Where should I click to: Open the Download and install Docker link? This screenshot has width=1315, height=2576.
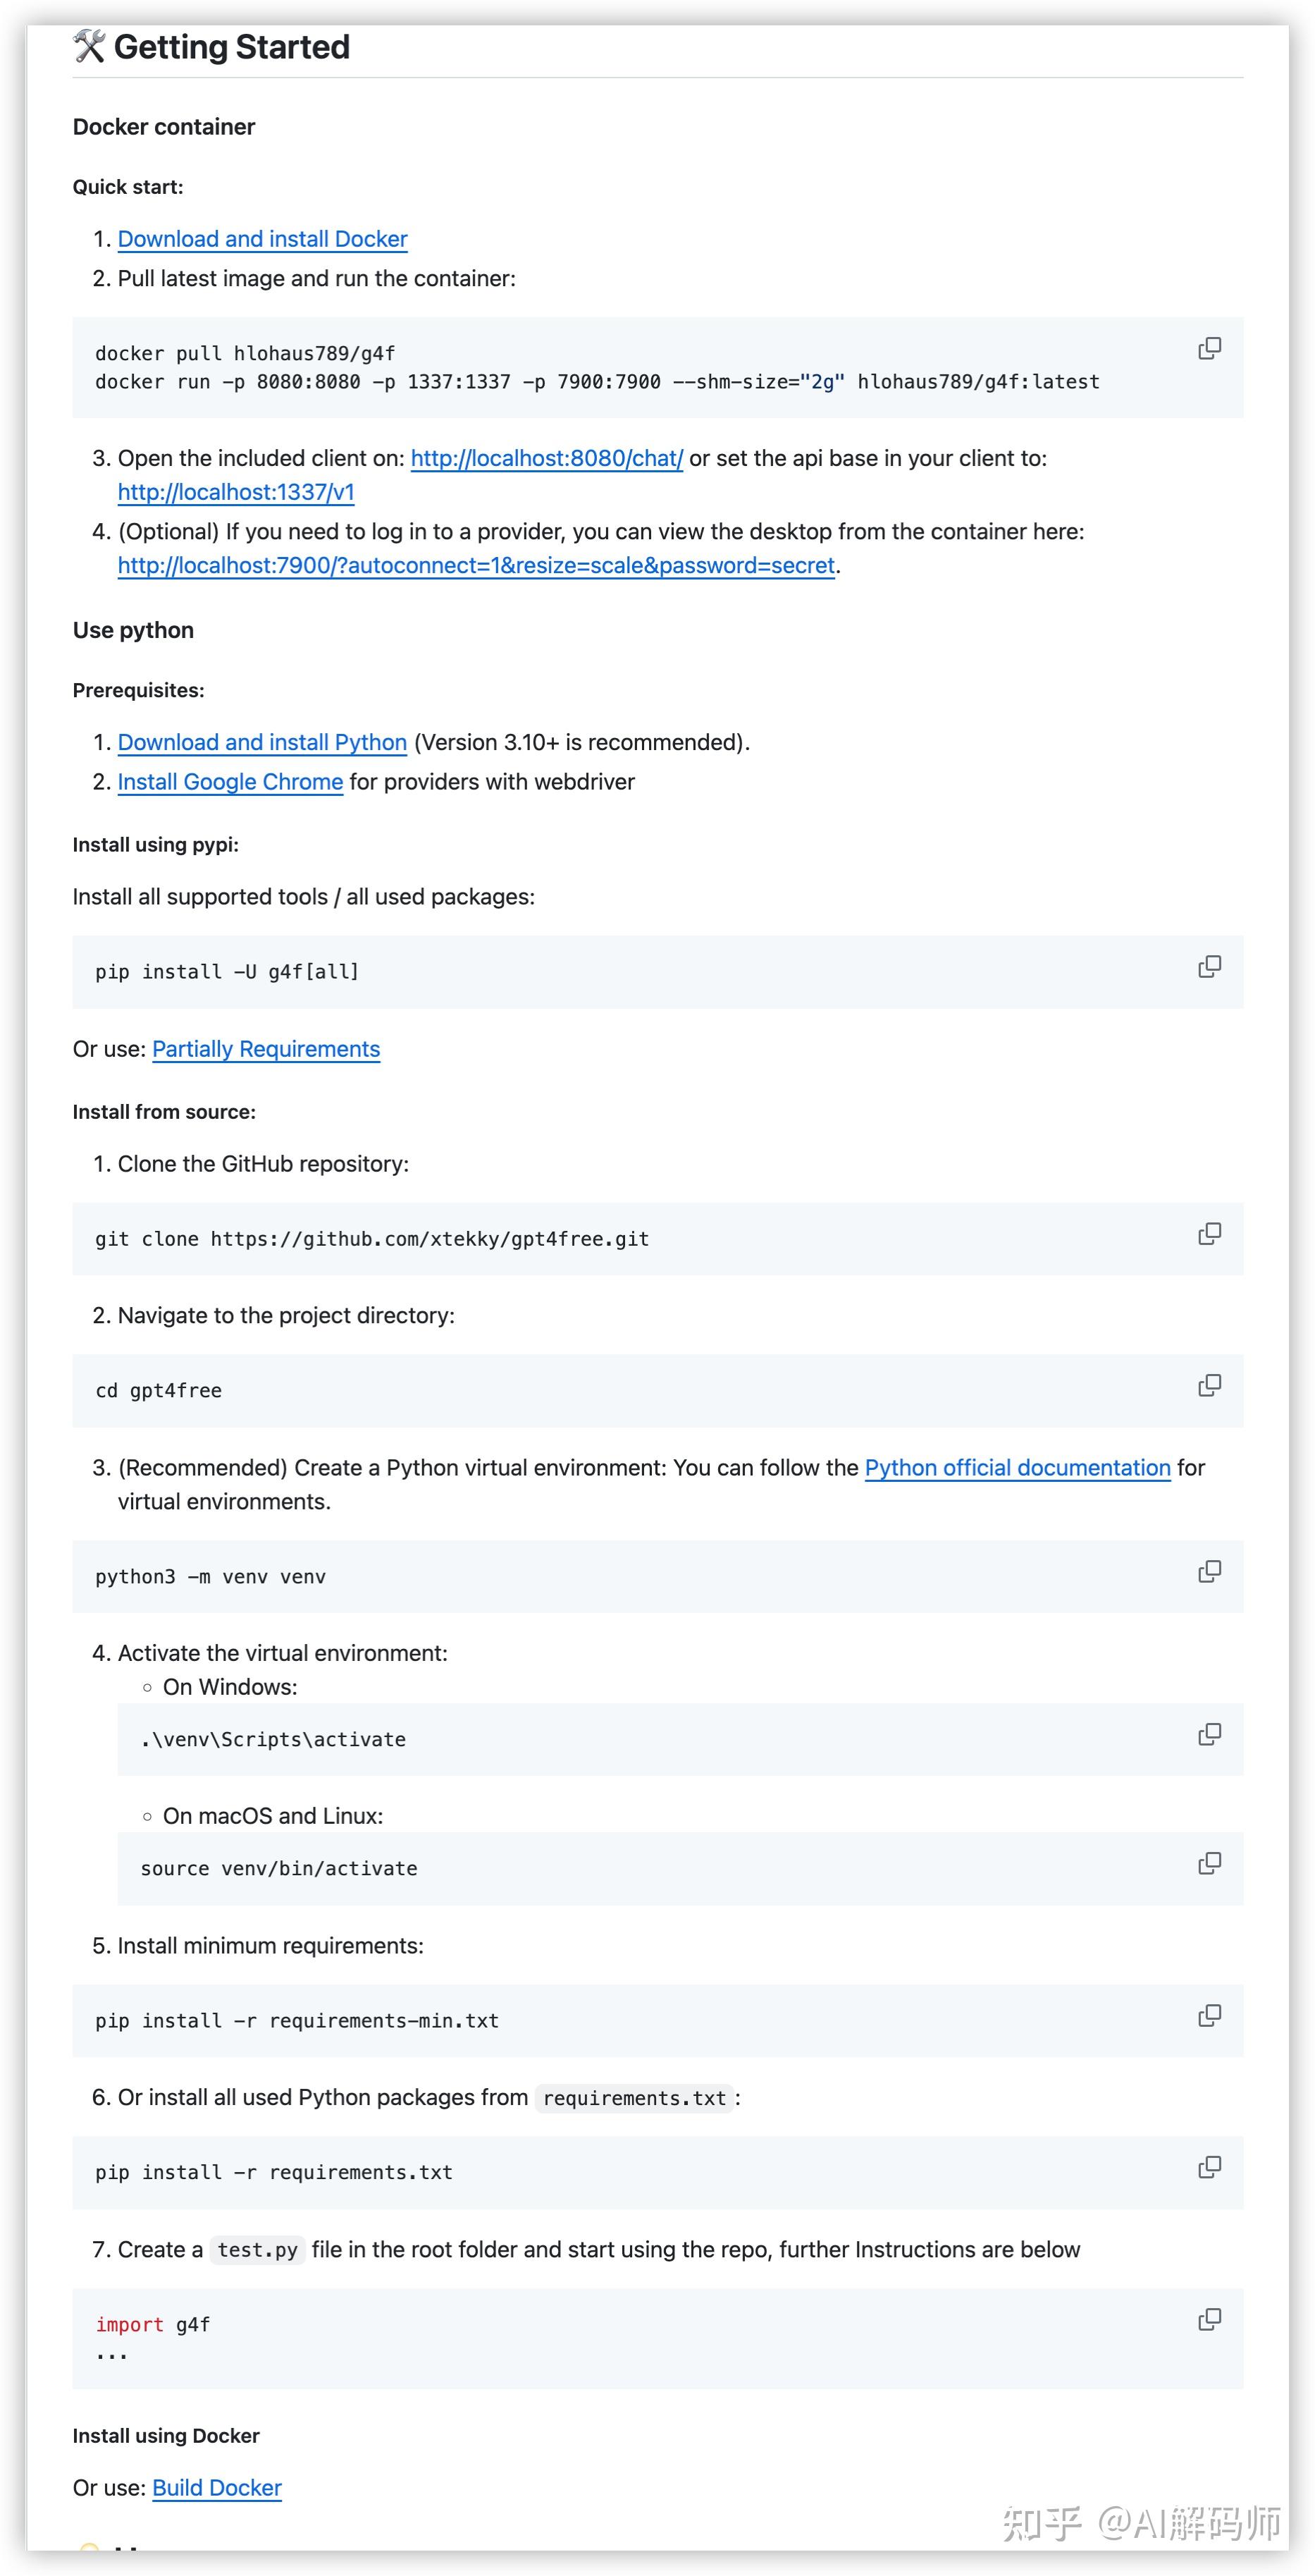click(261, 239)
